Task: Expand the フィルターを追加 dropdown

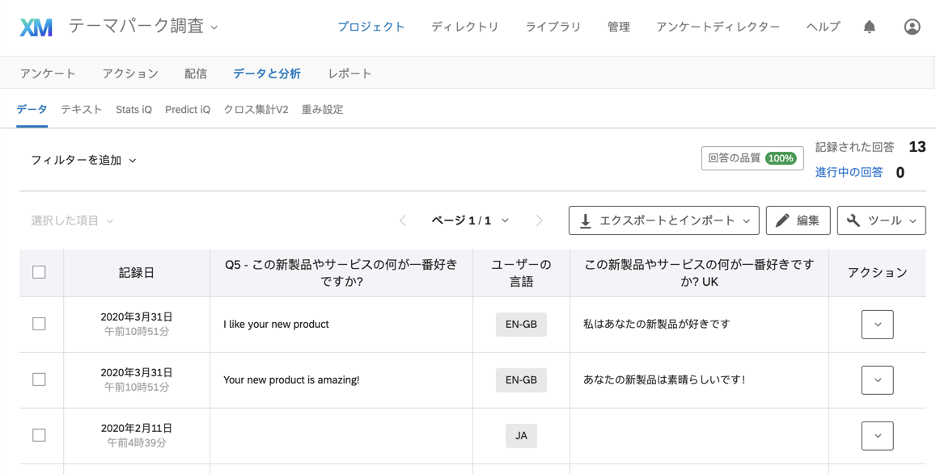Action: (84, 160)
